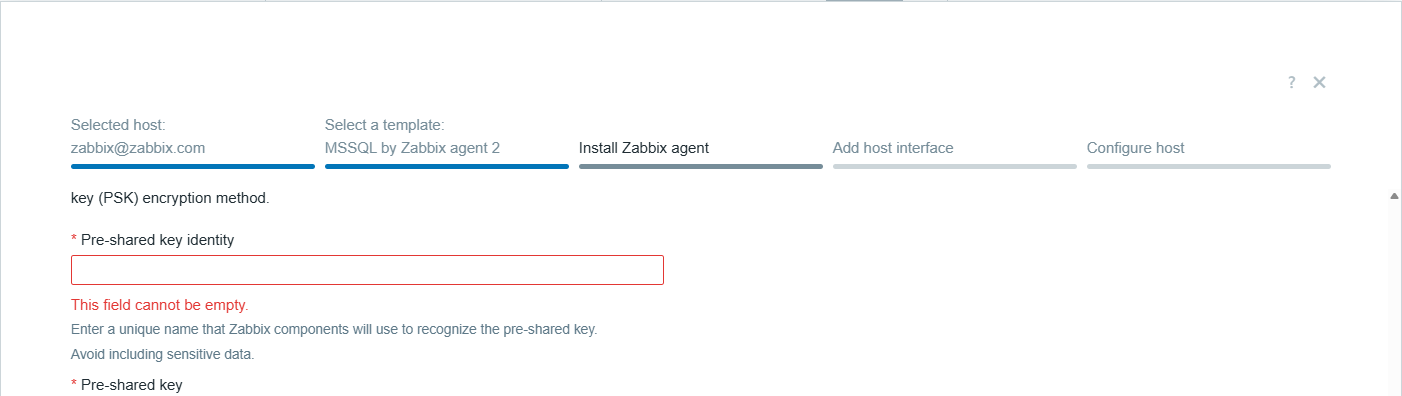This screenshot has height=396, width=1402.
Task: Click the MSSQL by Zabbix agent 2 text
Action: click(412, 148)
